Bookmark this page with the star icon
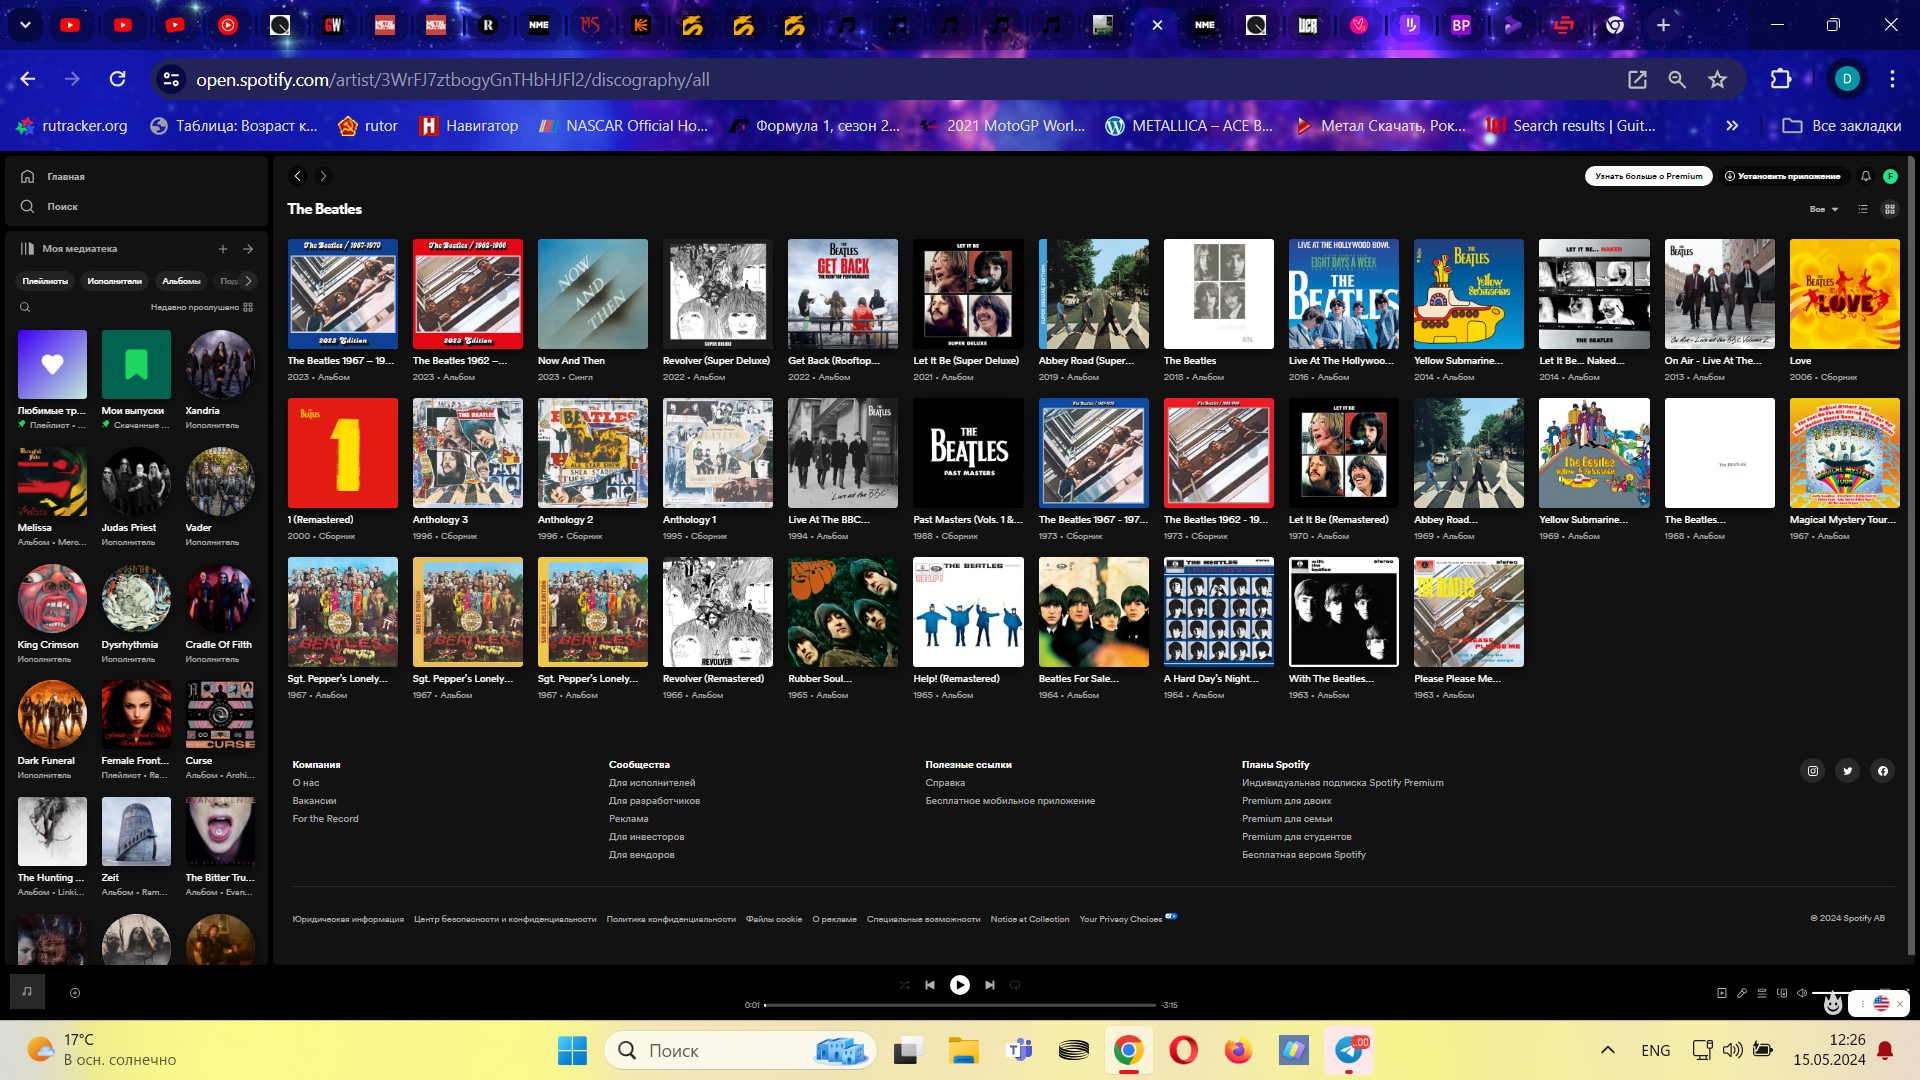Image resolution: width=1920 pixels, height=1080 pixels. coord(1717,80)
